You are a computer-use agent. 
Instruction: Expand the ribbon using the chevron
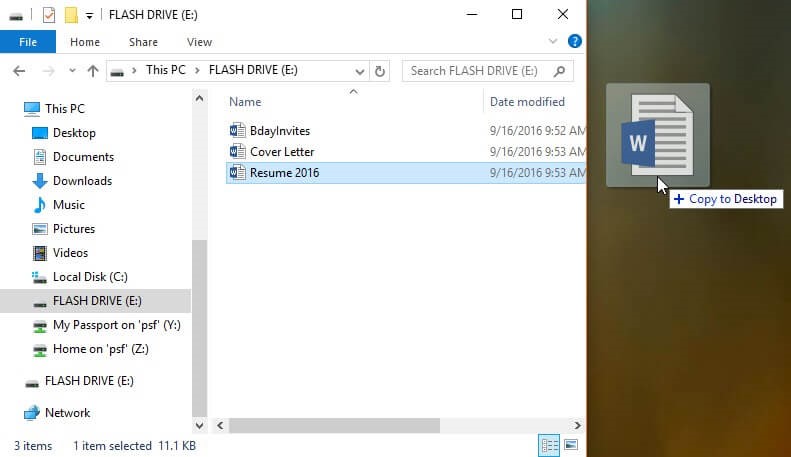pos(554,42)
